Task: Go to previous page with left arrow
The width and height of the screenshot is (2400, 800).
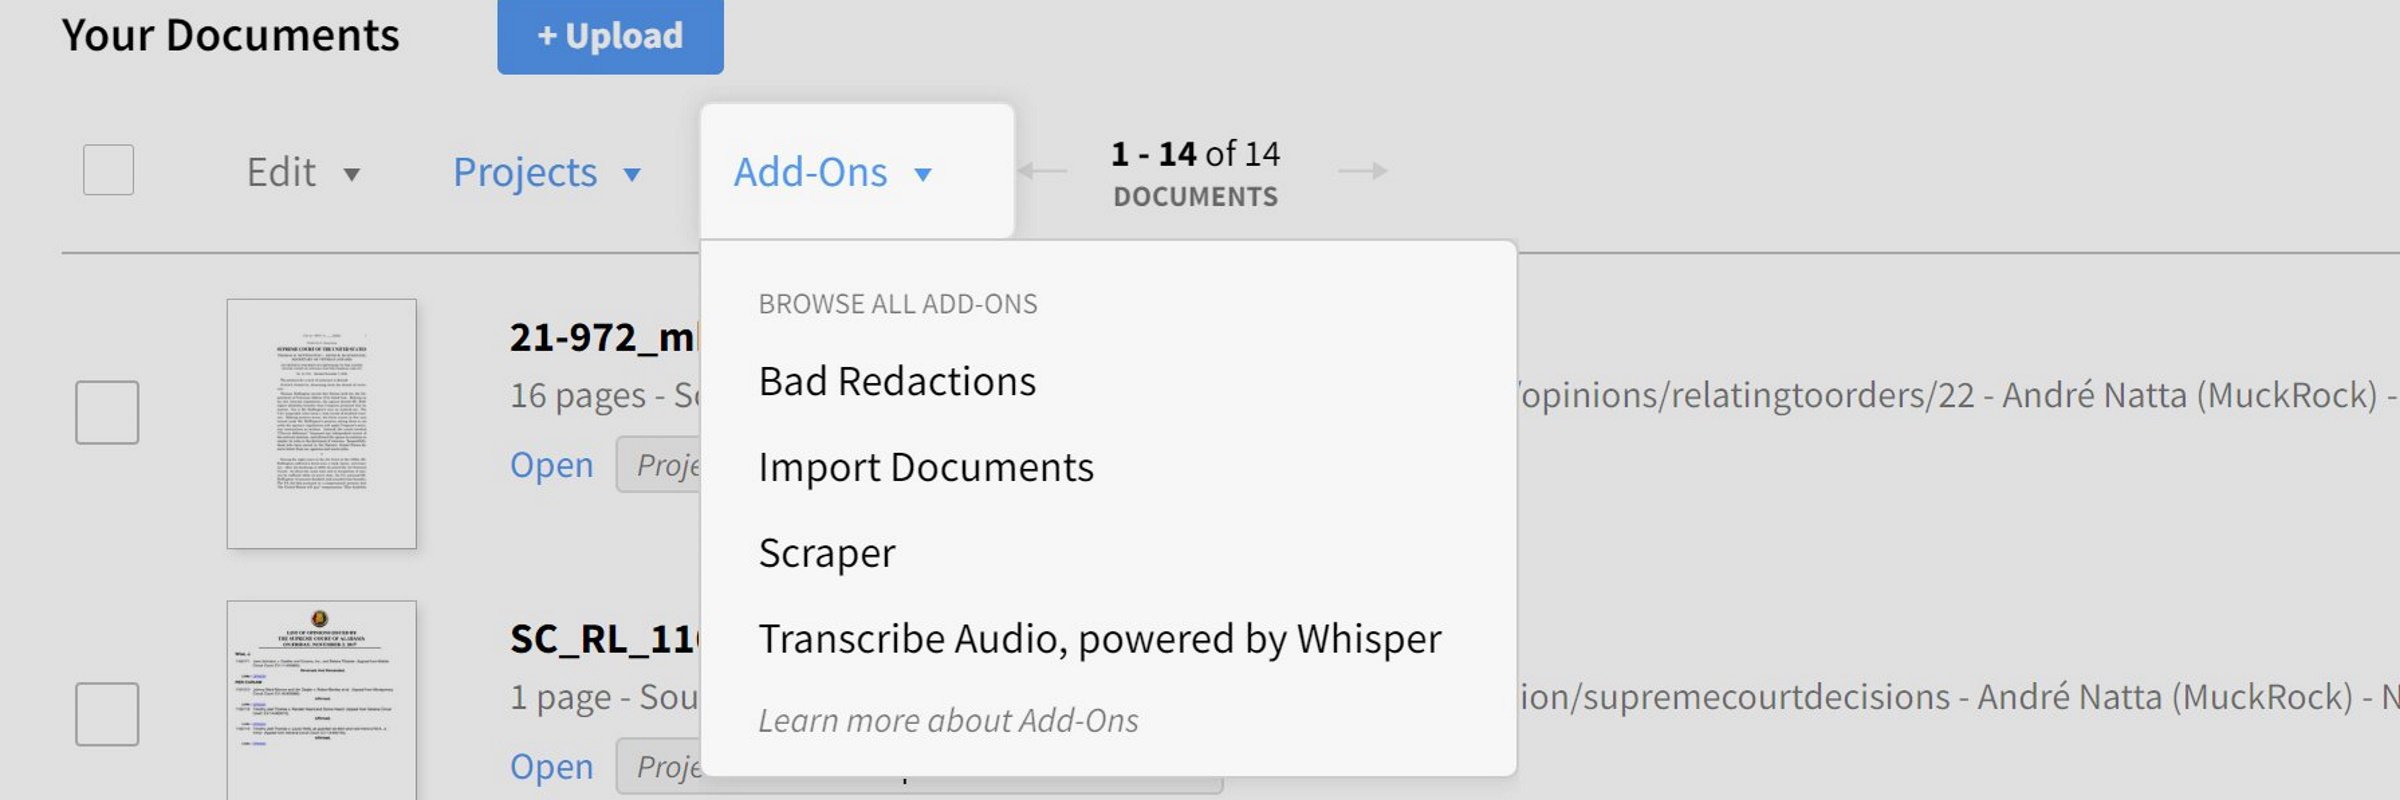Action: (1043, 171)
